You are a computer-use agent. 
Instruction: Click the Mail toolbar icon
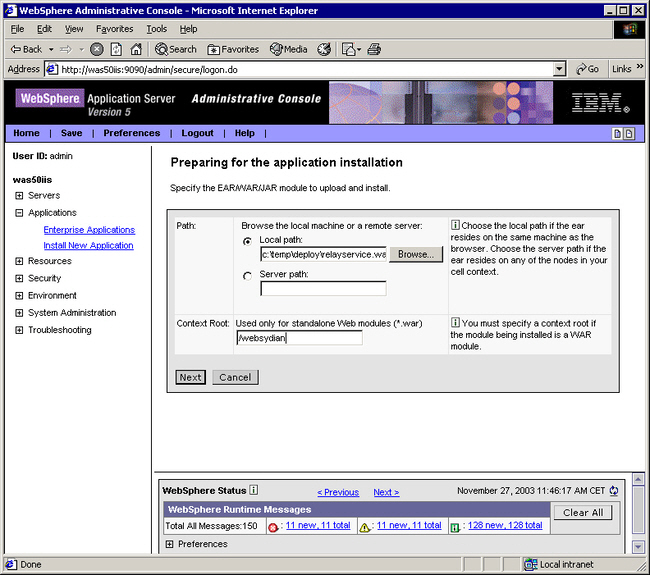348,49
